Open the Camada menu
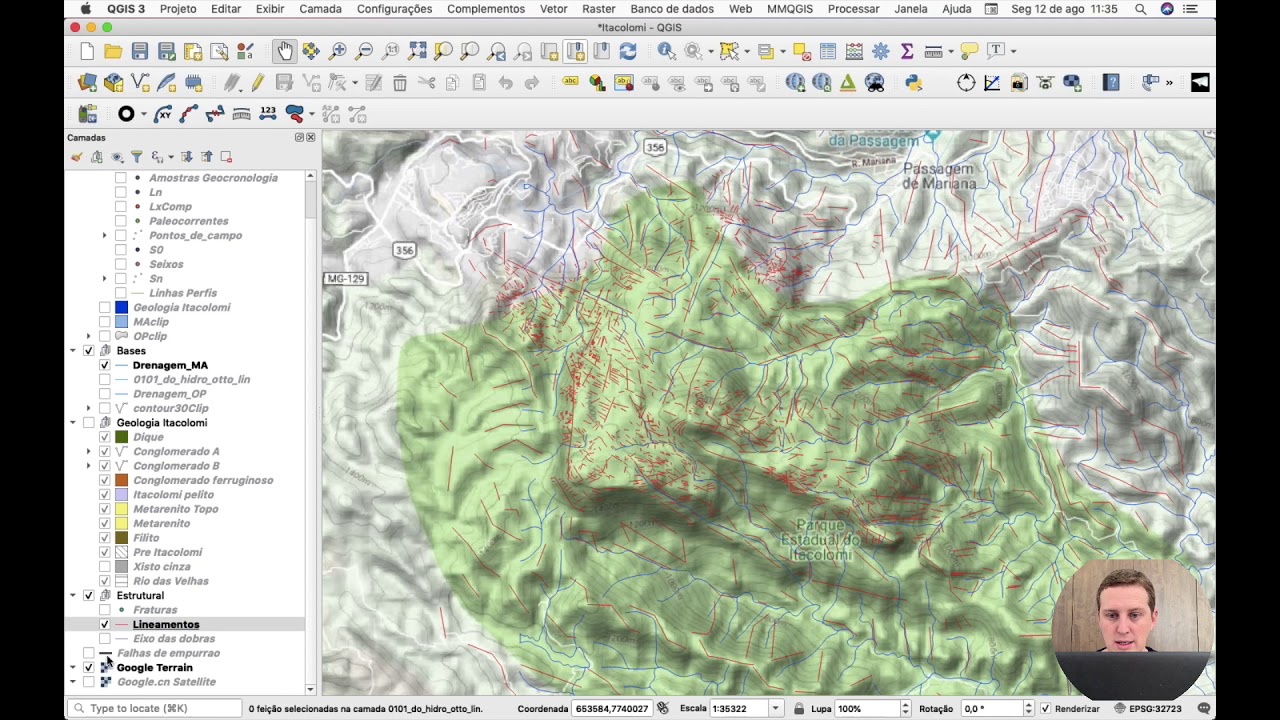Screen dimensions: 1280x720 [x=320, y=9]
